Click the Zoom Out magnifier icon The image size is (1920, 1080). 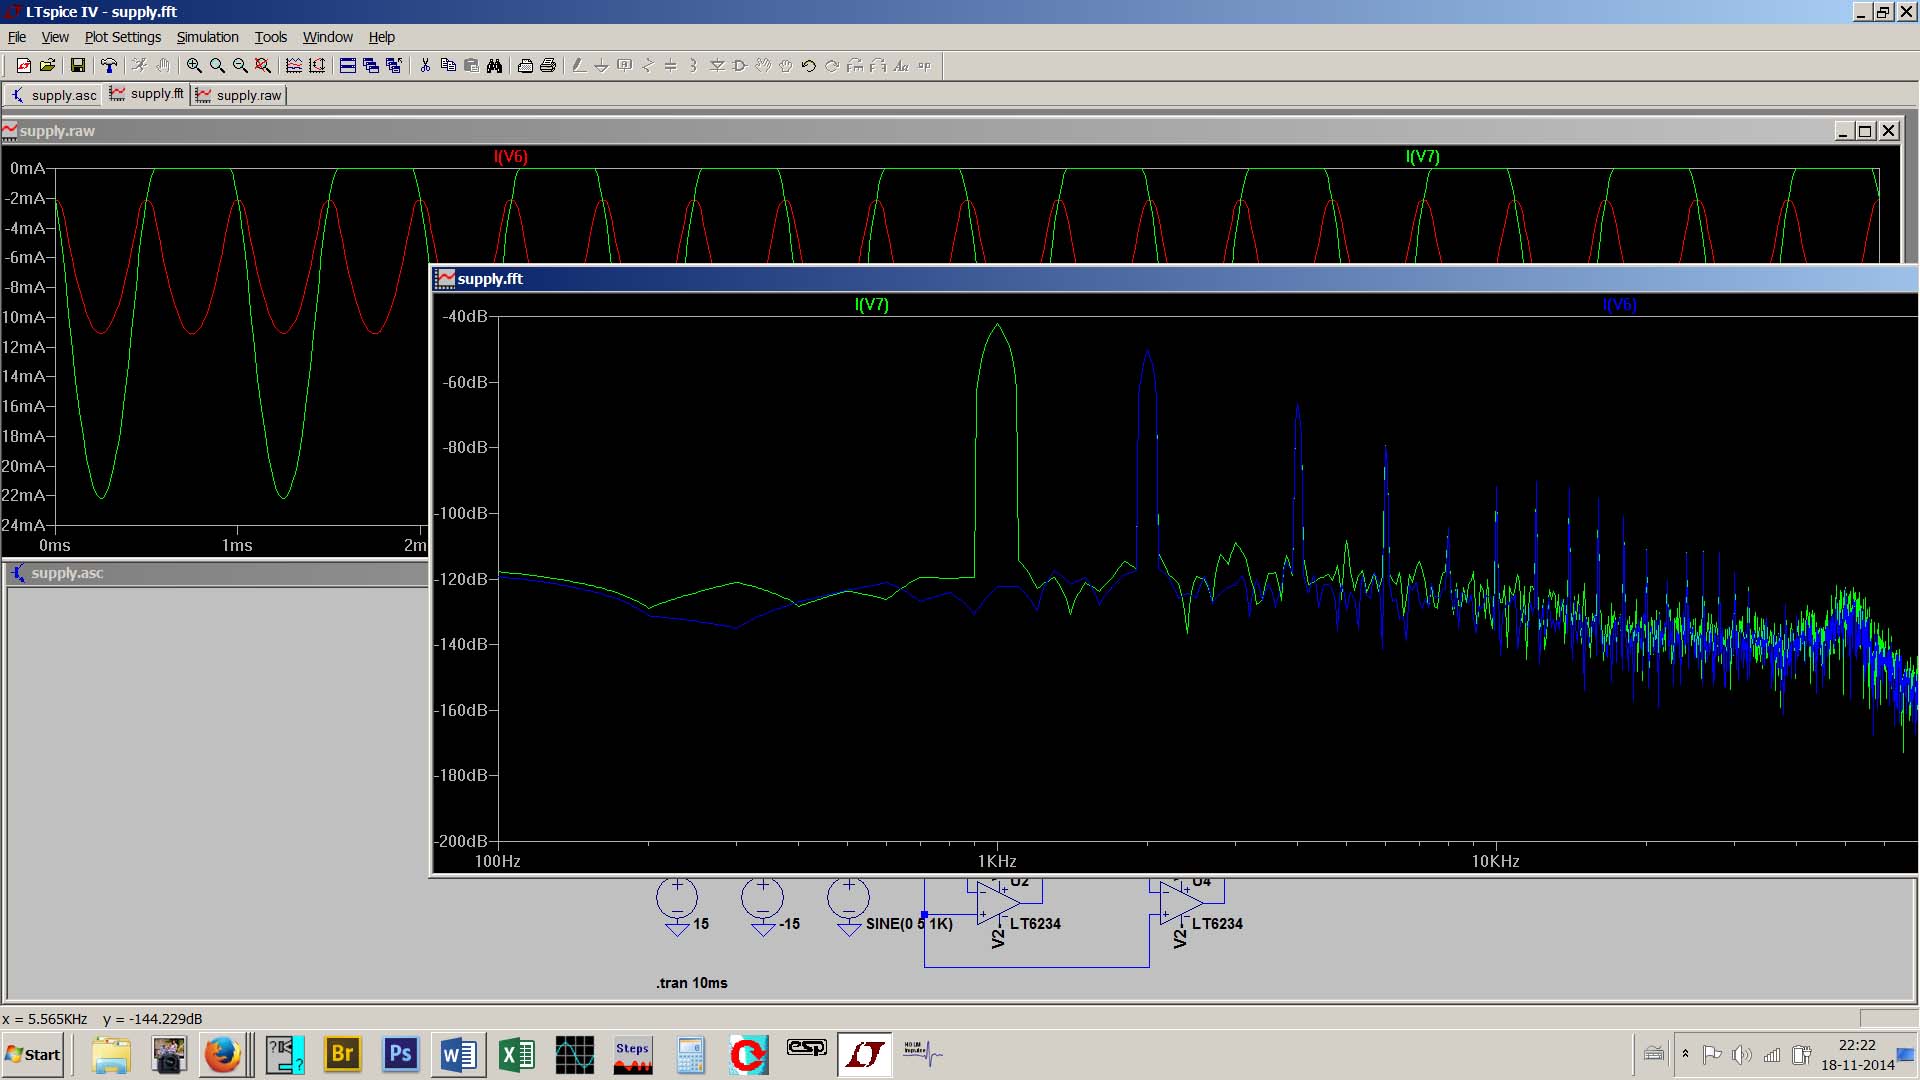coord(240,66)
